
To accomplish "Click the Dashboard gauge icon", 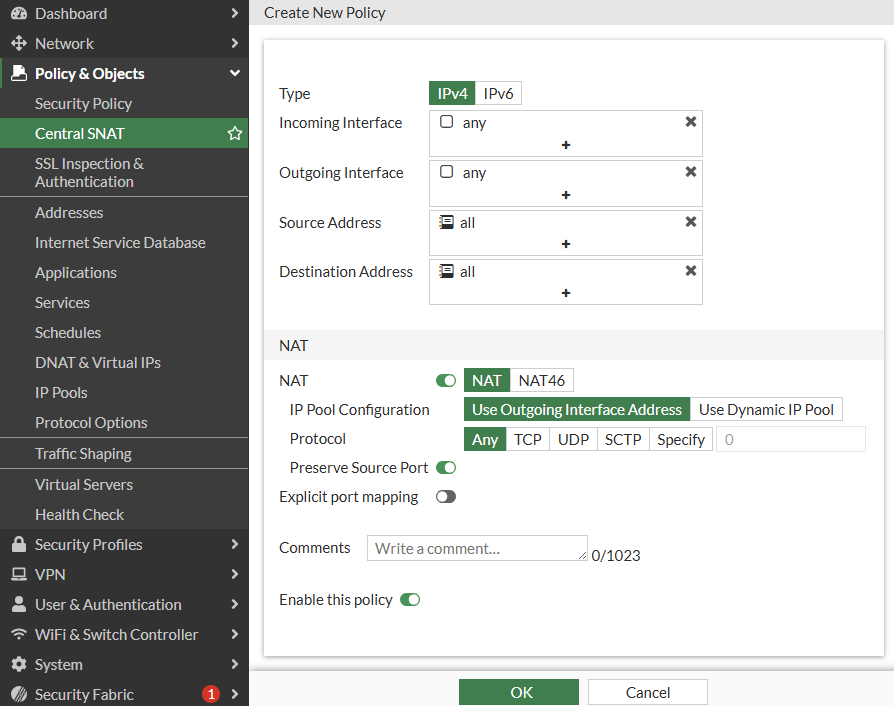I will 19,13.
